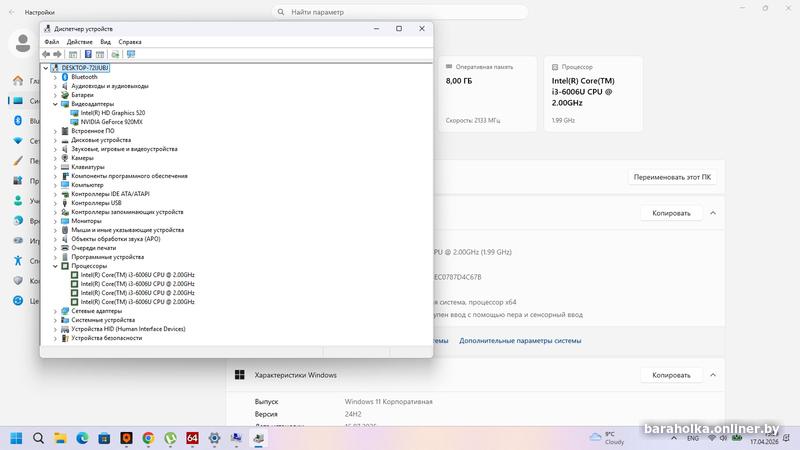
Task: Select Системные устройства tree item
Action: point(103,320)
